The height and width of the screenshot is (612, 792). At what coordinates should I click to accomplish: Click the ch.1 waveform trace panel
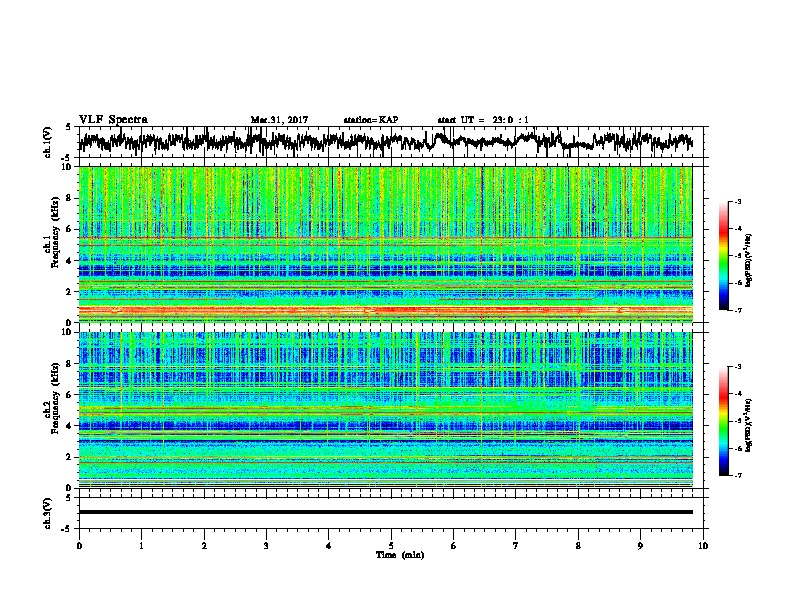tap(393, 142)
